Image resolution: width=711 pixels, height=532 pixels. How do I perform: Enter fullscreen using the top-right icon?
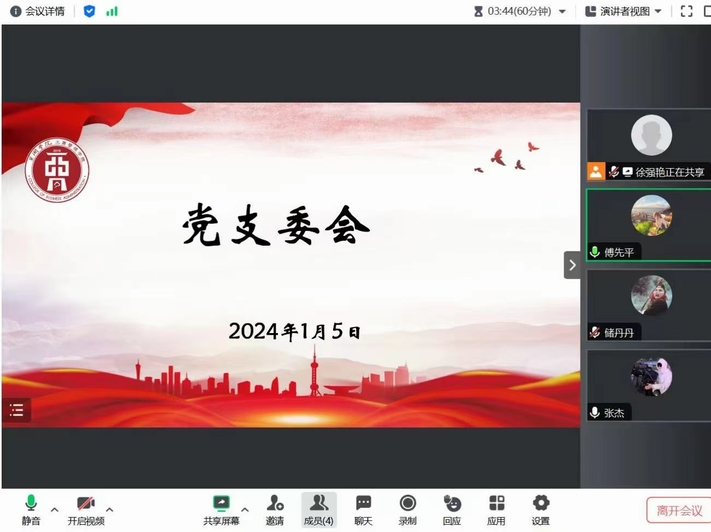(x=686, y=11)
